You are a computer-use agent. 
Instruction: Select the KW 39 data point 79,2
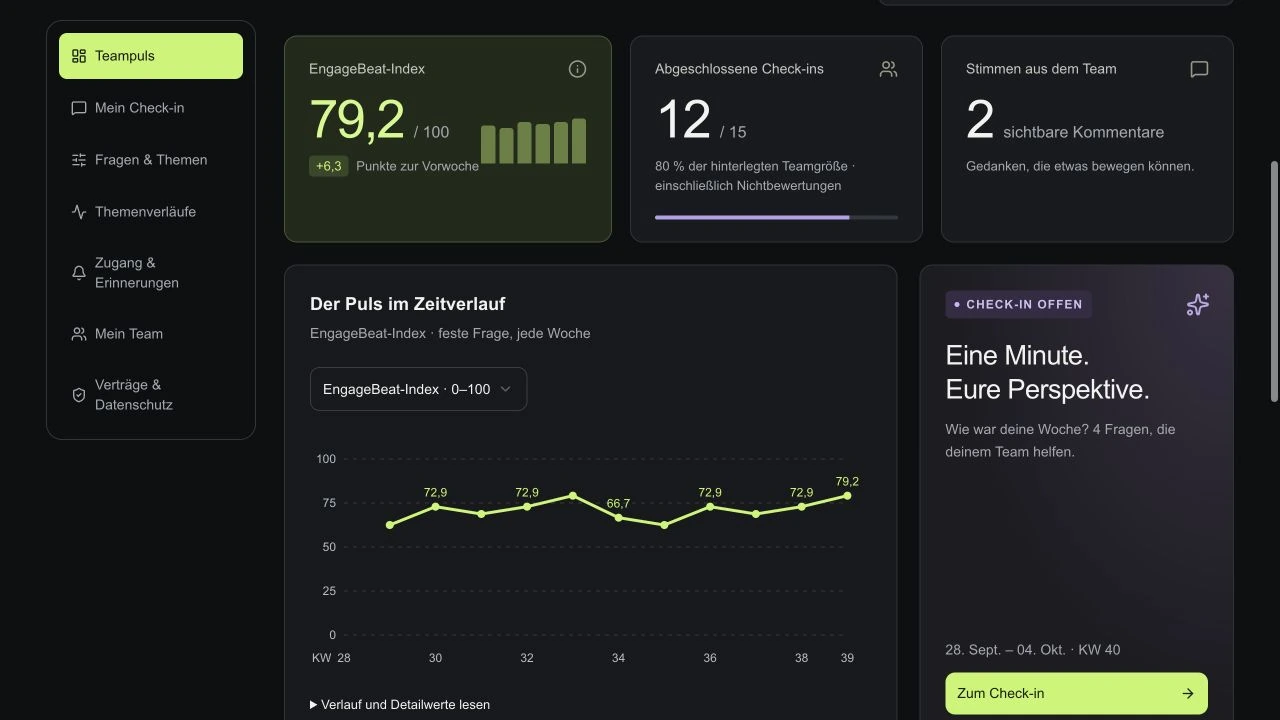point(847,496)
